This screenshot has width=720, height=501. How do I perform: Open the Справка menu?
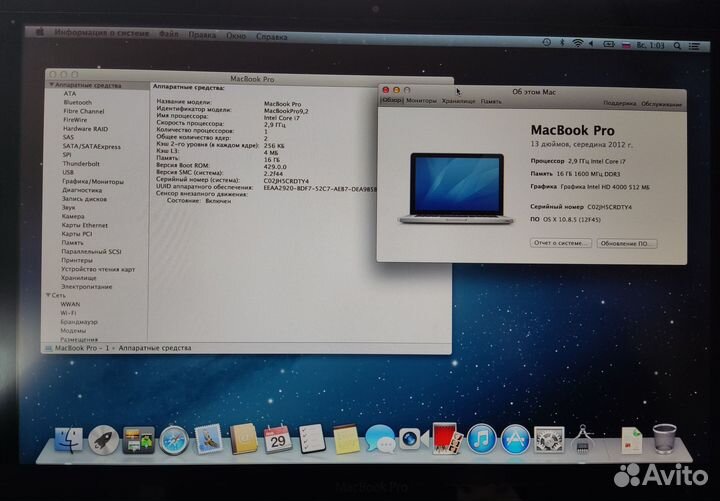272,37
